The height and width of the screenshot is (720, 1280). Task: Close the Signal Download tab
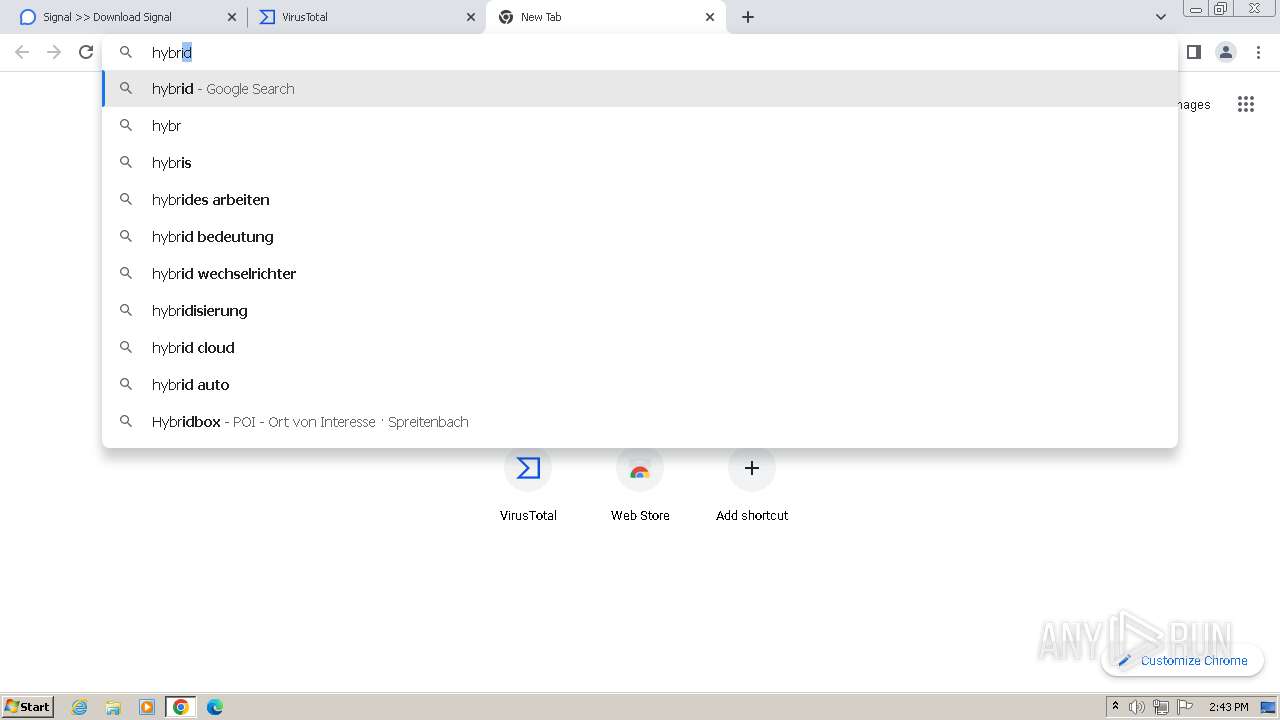(x=232, y=17)
